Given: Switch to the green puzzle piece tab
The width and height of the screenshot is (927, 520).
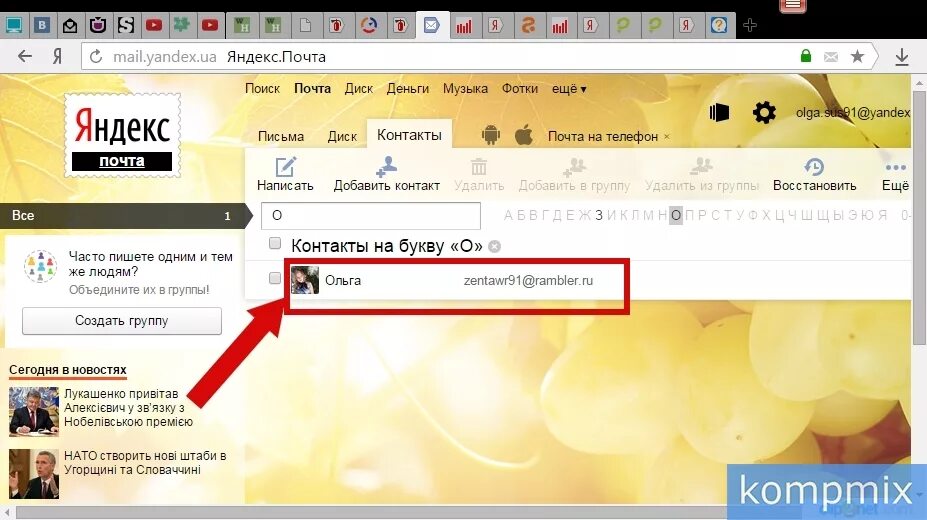Looking at the screenshot, I should coord(181,25).
